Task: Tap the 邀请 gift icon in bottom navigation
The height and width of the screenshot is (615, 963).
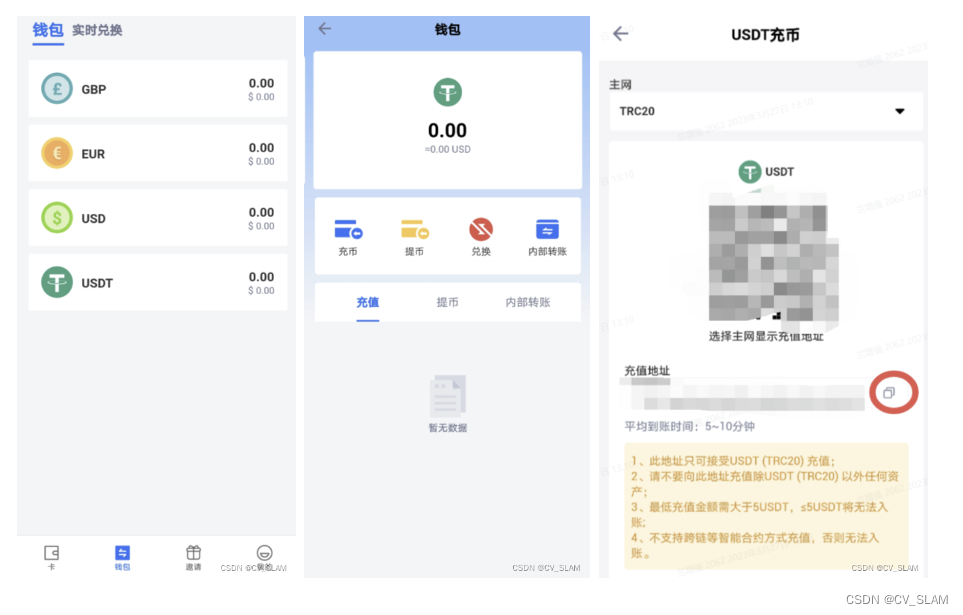Action: (x=193, y=553)
